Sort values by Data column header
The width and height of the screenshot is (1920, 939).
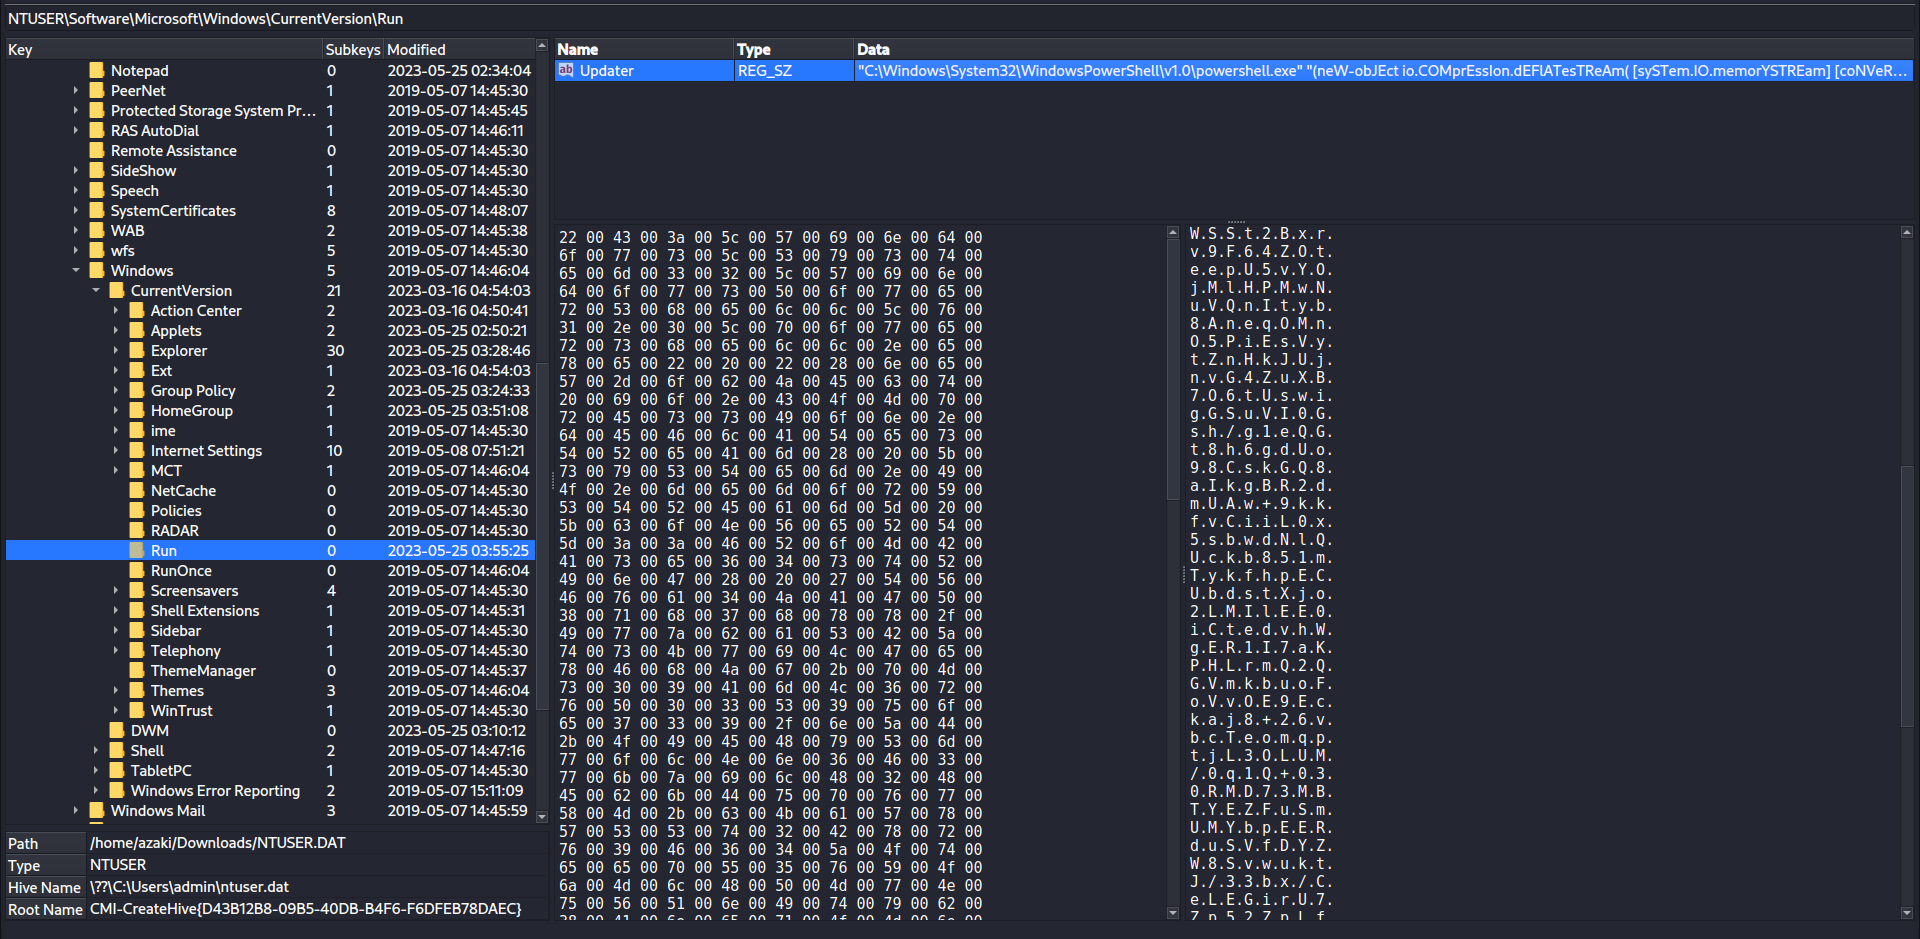[1383, 49]
